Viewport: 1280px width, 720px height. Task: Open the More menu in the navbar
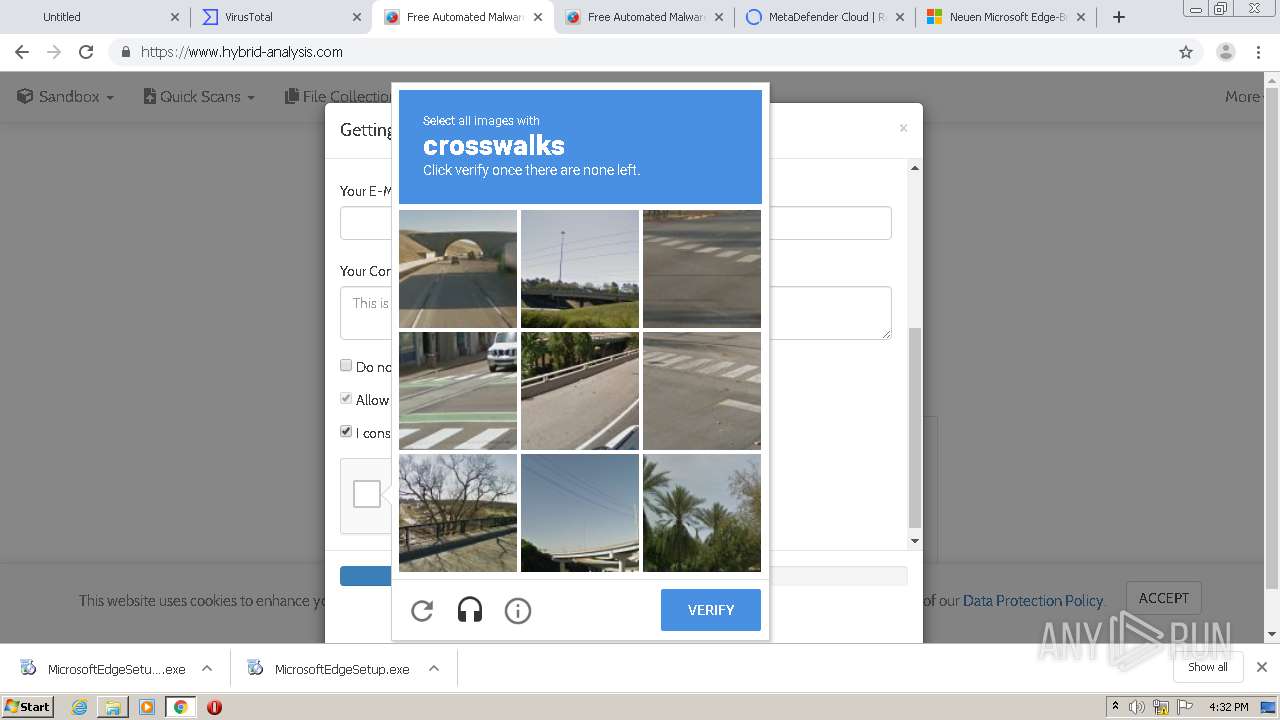pyautogui.click(x=1245, y=97)
